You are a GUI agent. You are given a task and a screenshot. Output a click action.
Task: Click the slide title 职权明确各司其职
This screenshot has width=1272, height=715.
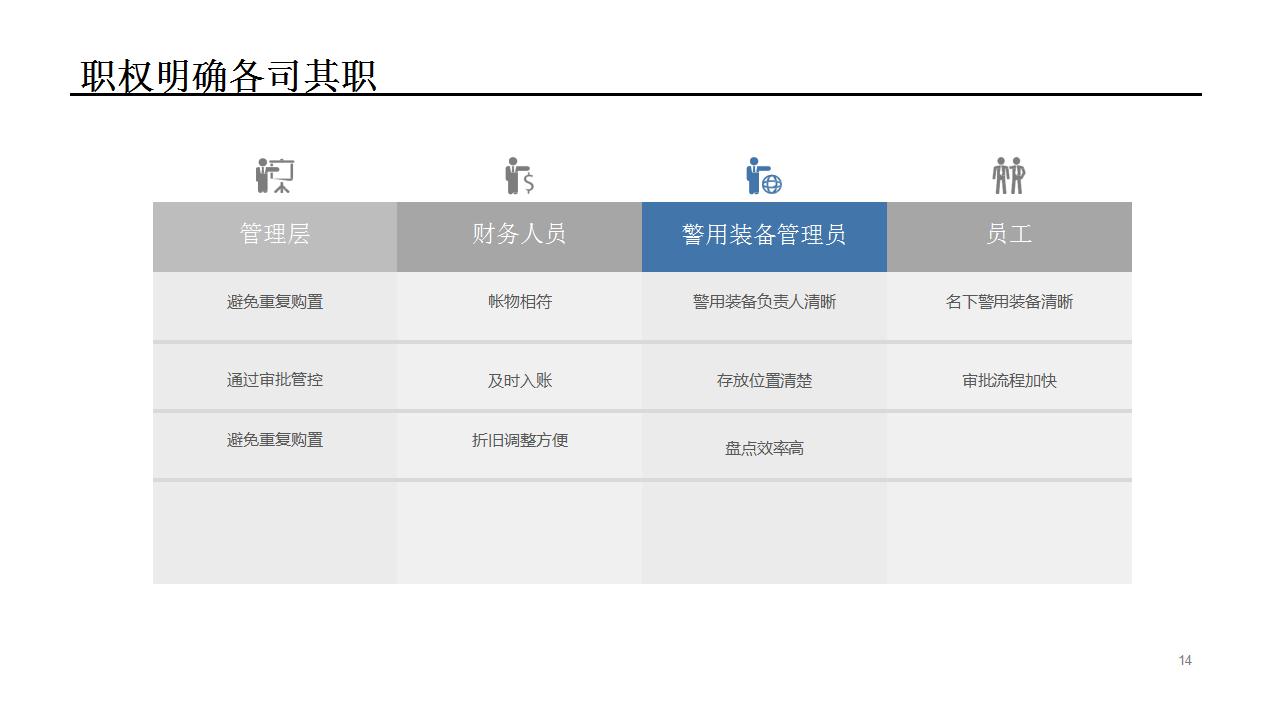[228, 76]
